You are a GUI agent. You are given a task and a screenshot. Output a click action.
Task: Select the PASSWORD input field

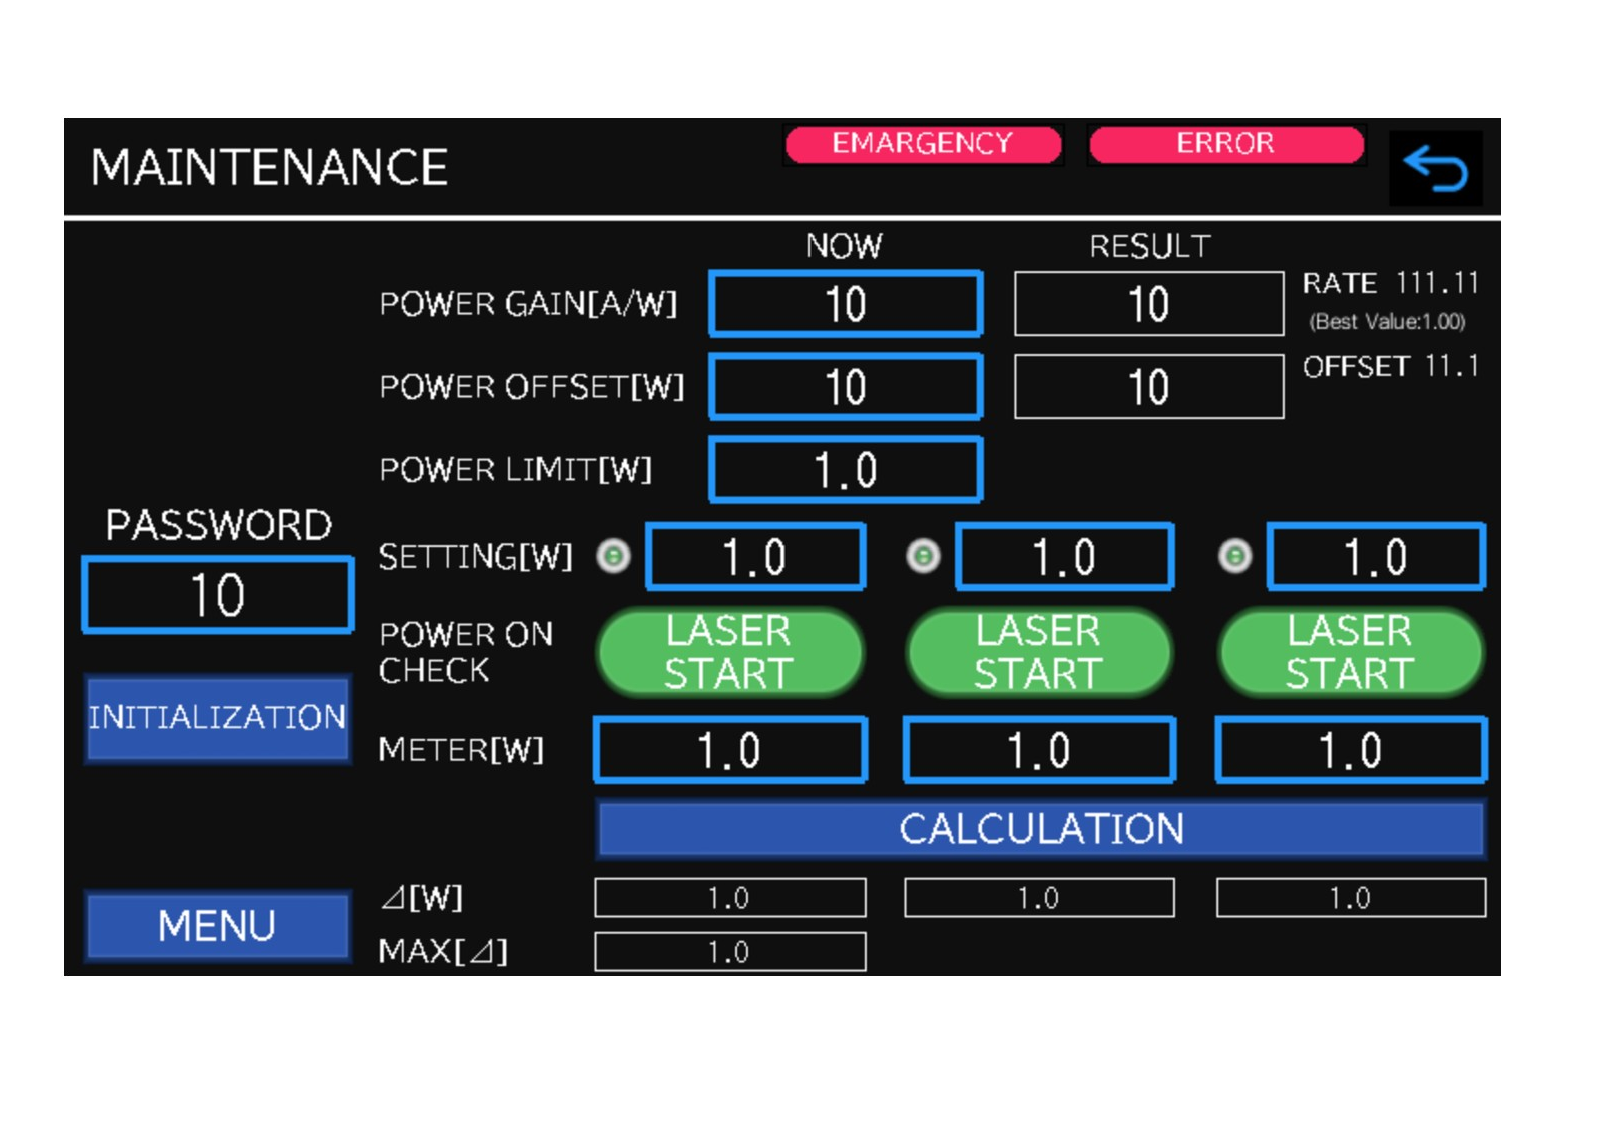[218, 596]
